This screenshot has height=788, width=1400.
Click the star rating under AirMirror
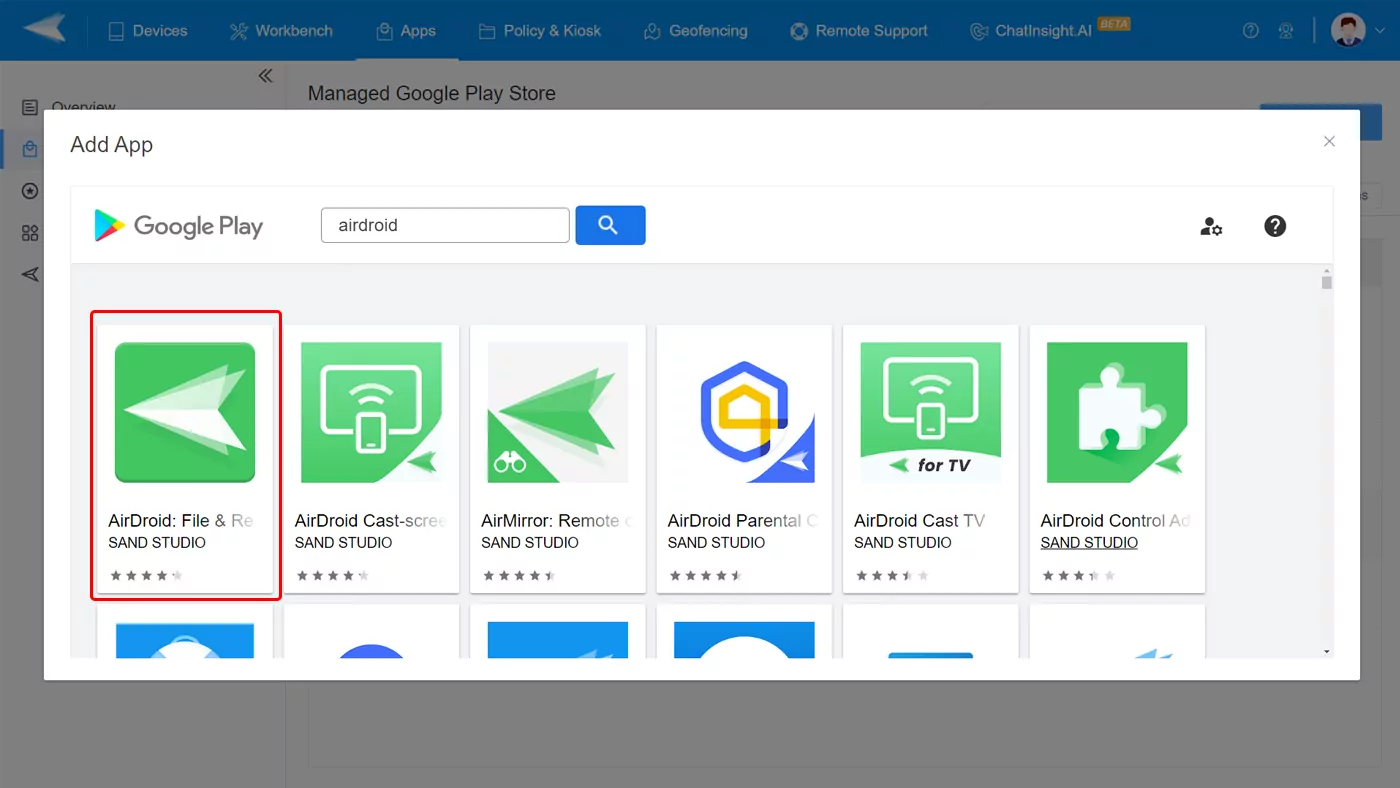(x=519, y=576)
